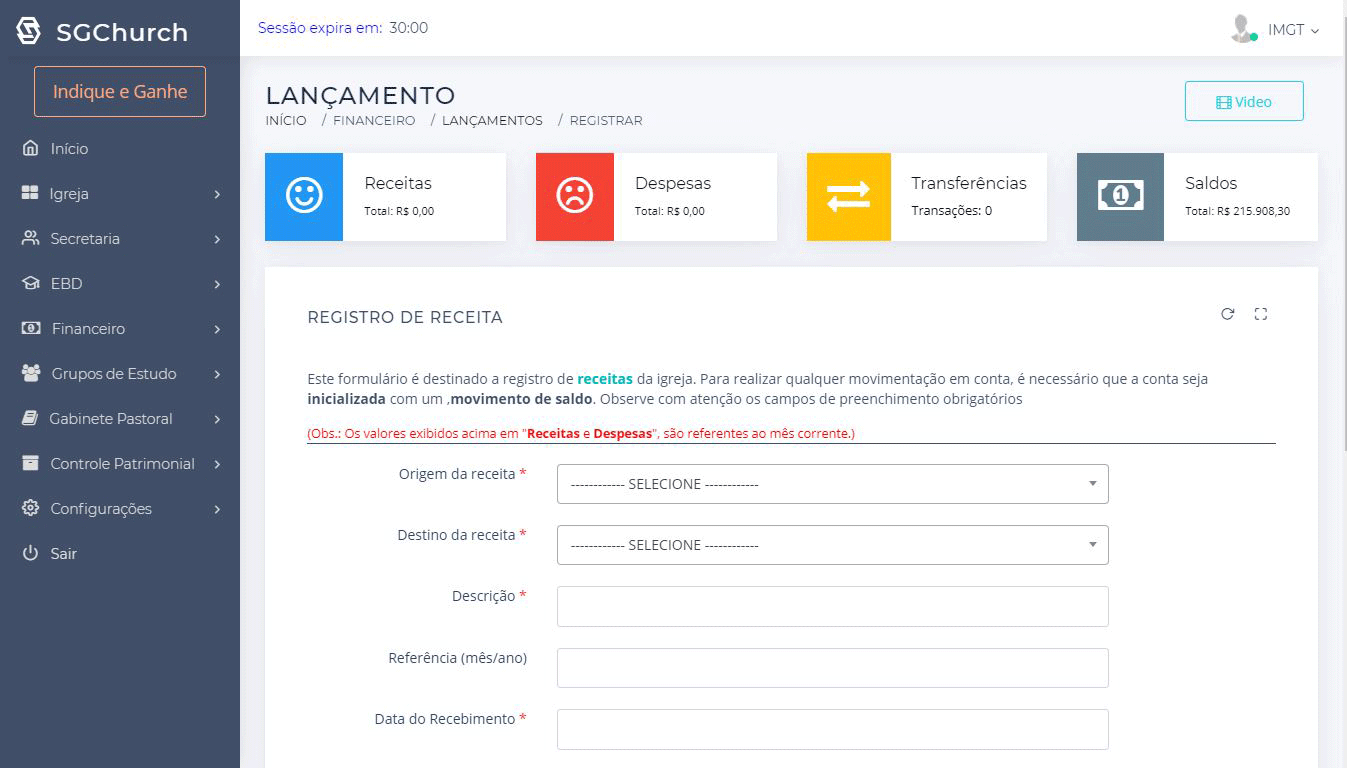Expand the Financeiro submenu chevron
1347x768 pixels.
[x=217, y=329]
